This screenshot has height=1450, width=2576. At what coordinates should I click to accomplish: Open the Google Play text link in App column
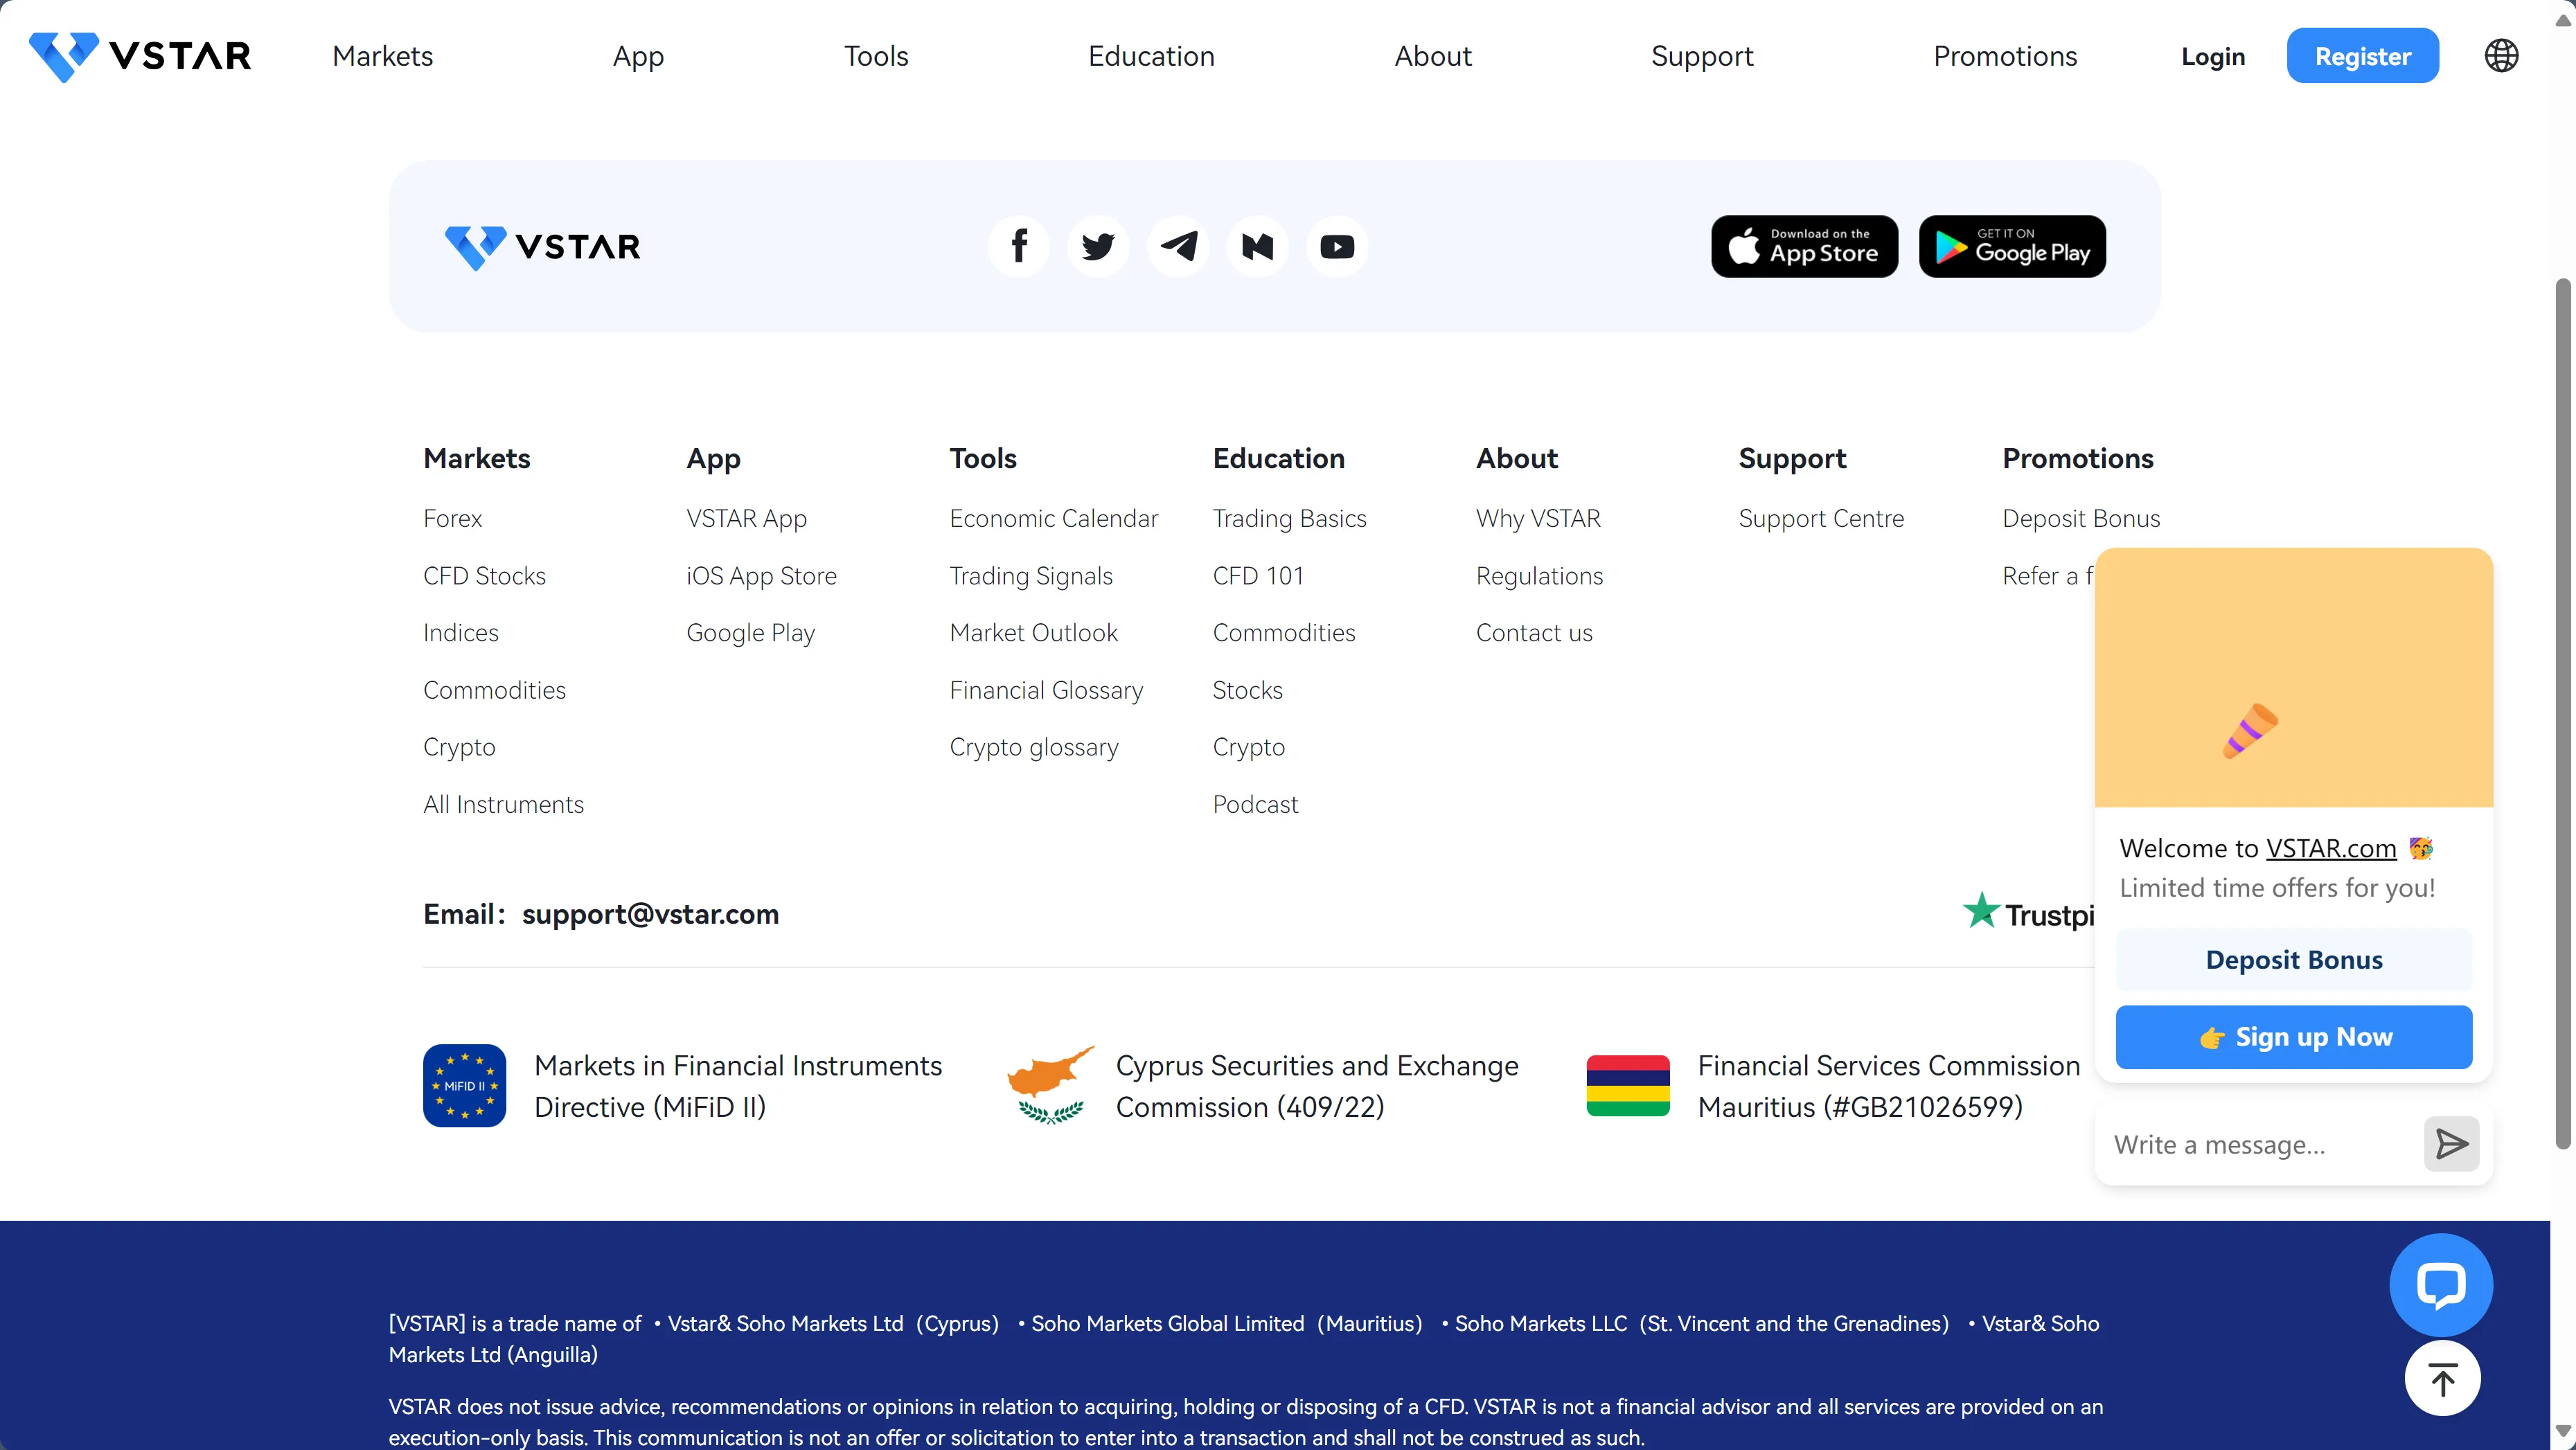(x=750, y=633)
